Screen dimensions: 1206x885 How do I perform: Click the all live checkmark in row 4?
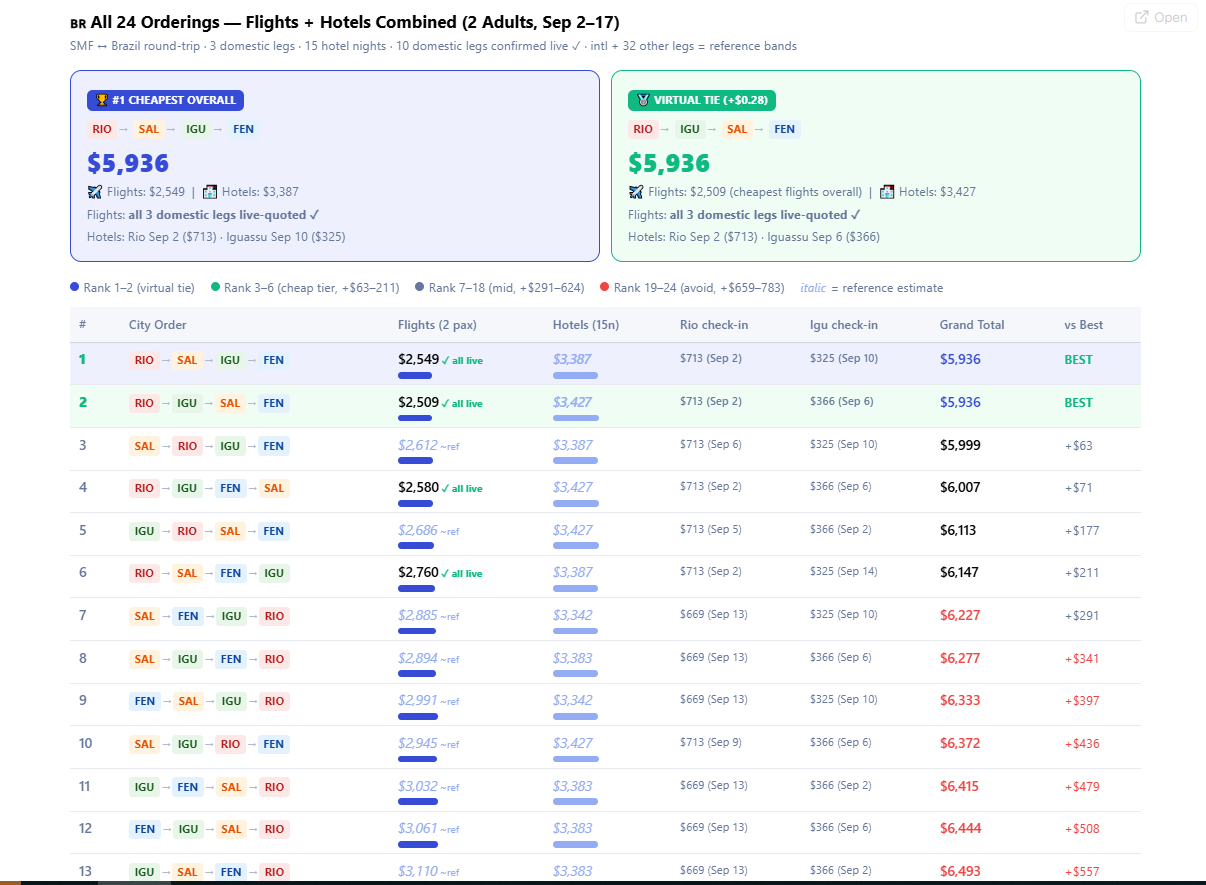point(462,489)
